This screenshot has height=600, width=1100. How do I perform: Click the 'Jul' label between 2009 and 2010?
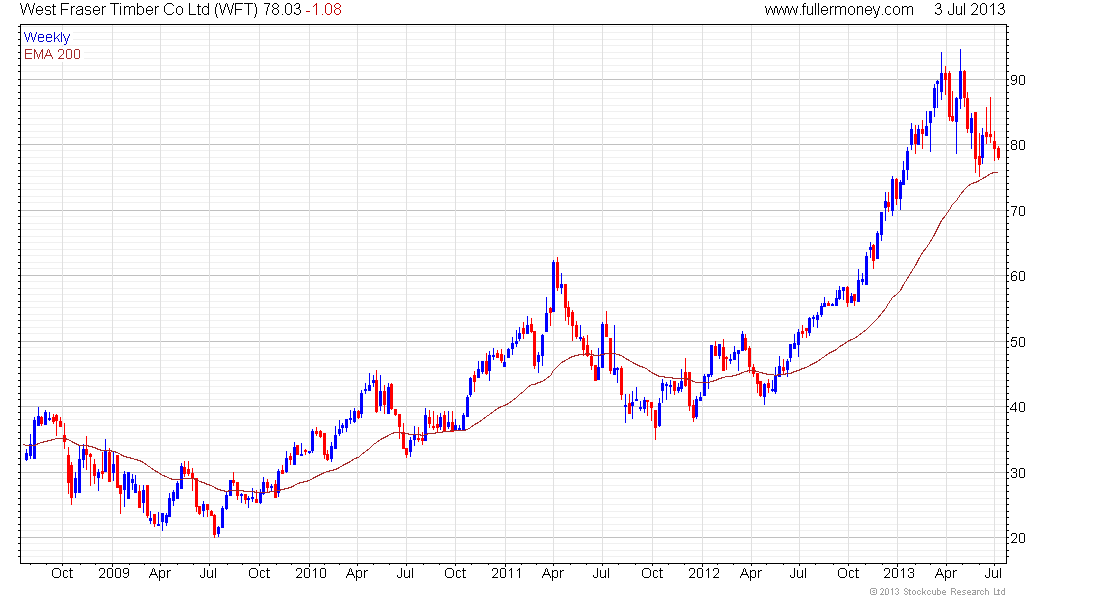pos(208,573)
